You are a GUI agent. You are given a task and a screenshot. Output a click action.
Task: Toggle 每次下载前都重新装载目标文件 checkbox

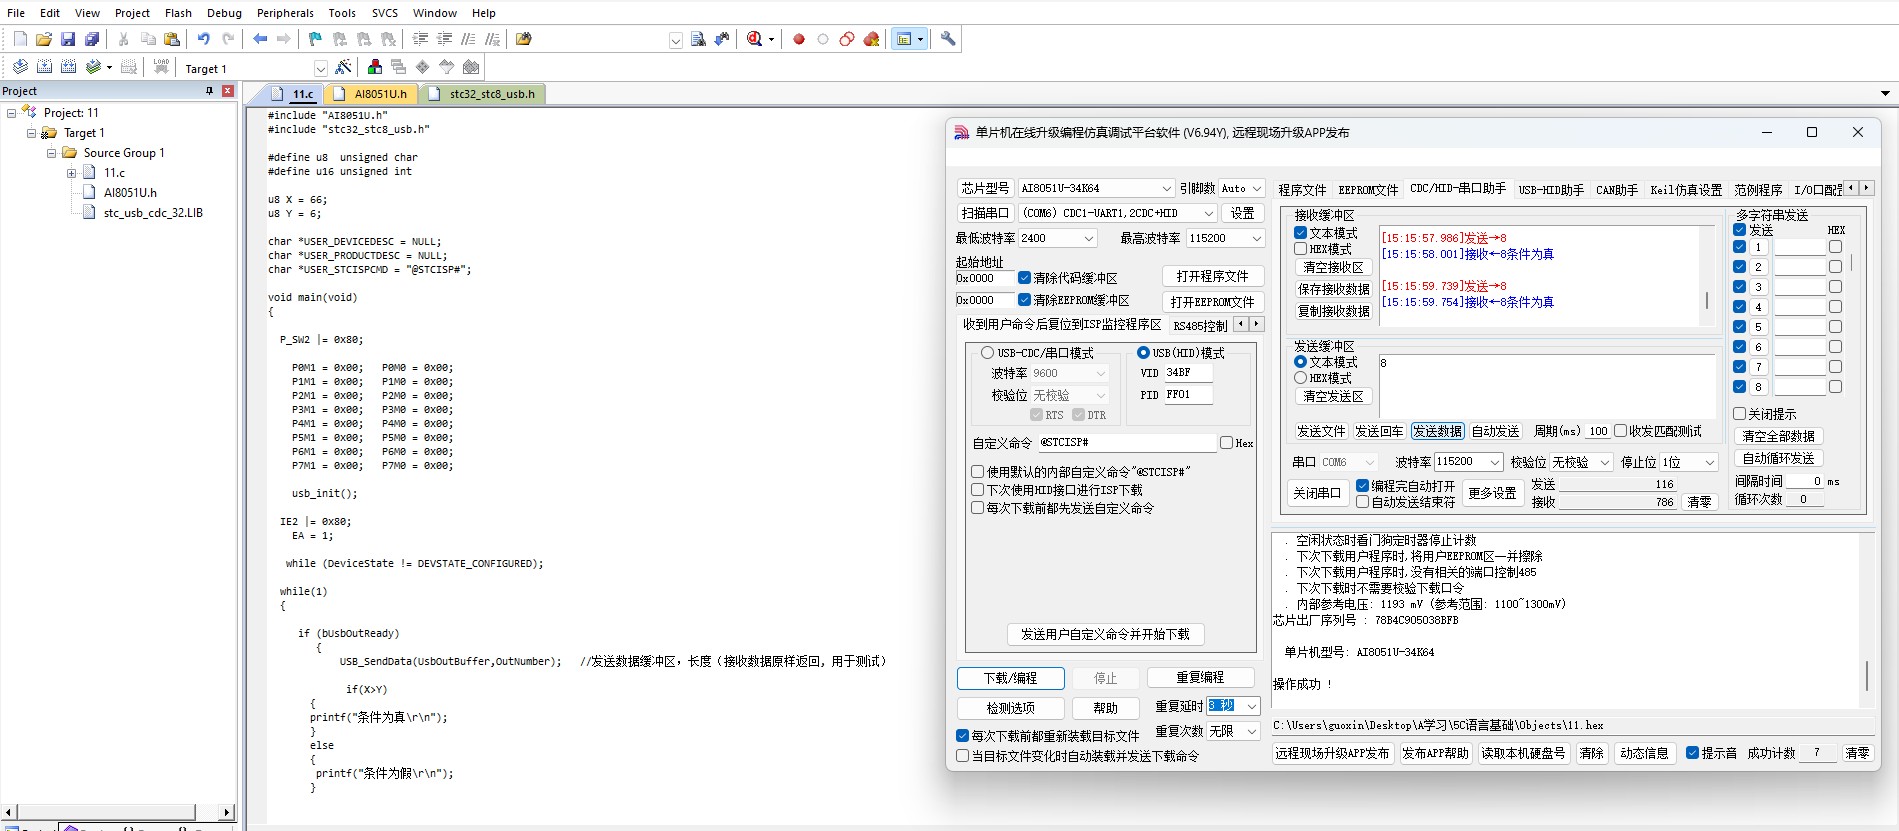[x=962, y=736]
